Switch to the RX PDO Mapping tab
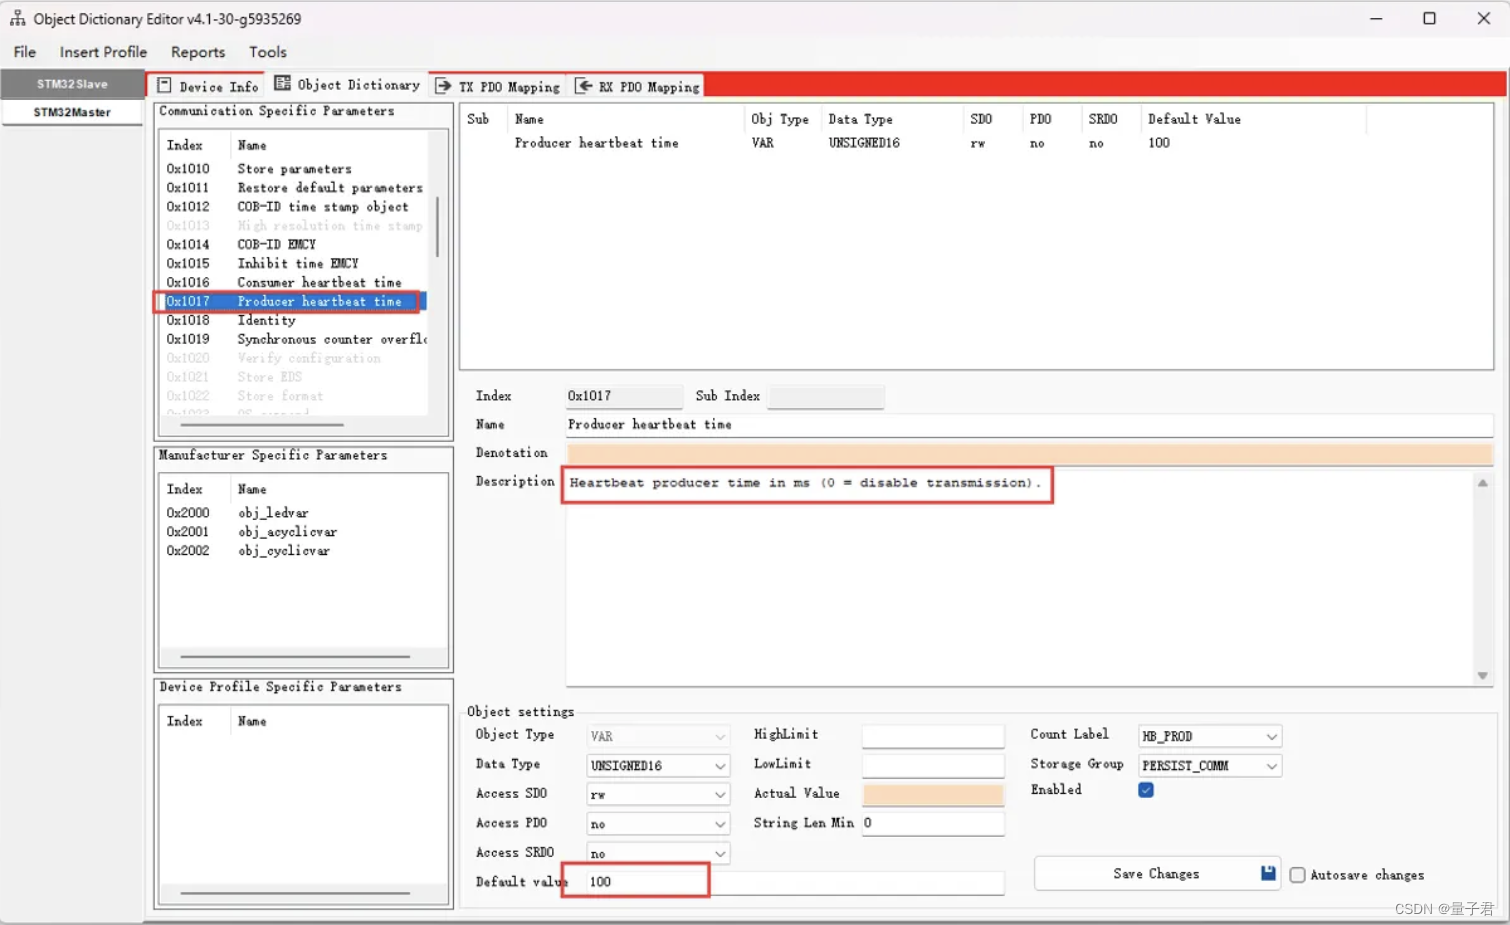The image size is (1510, 925). [638, 87]
